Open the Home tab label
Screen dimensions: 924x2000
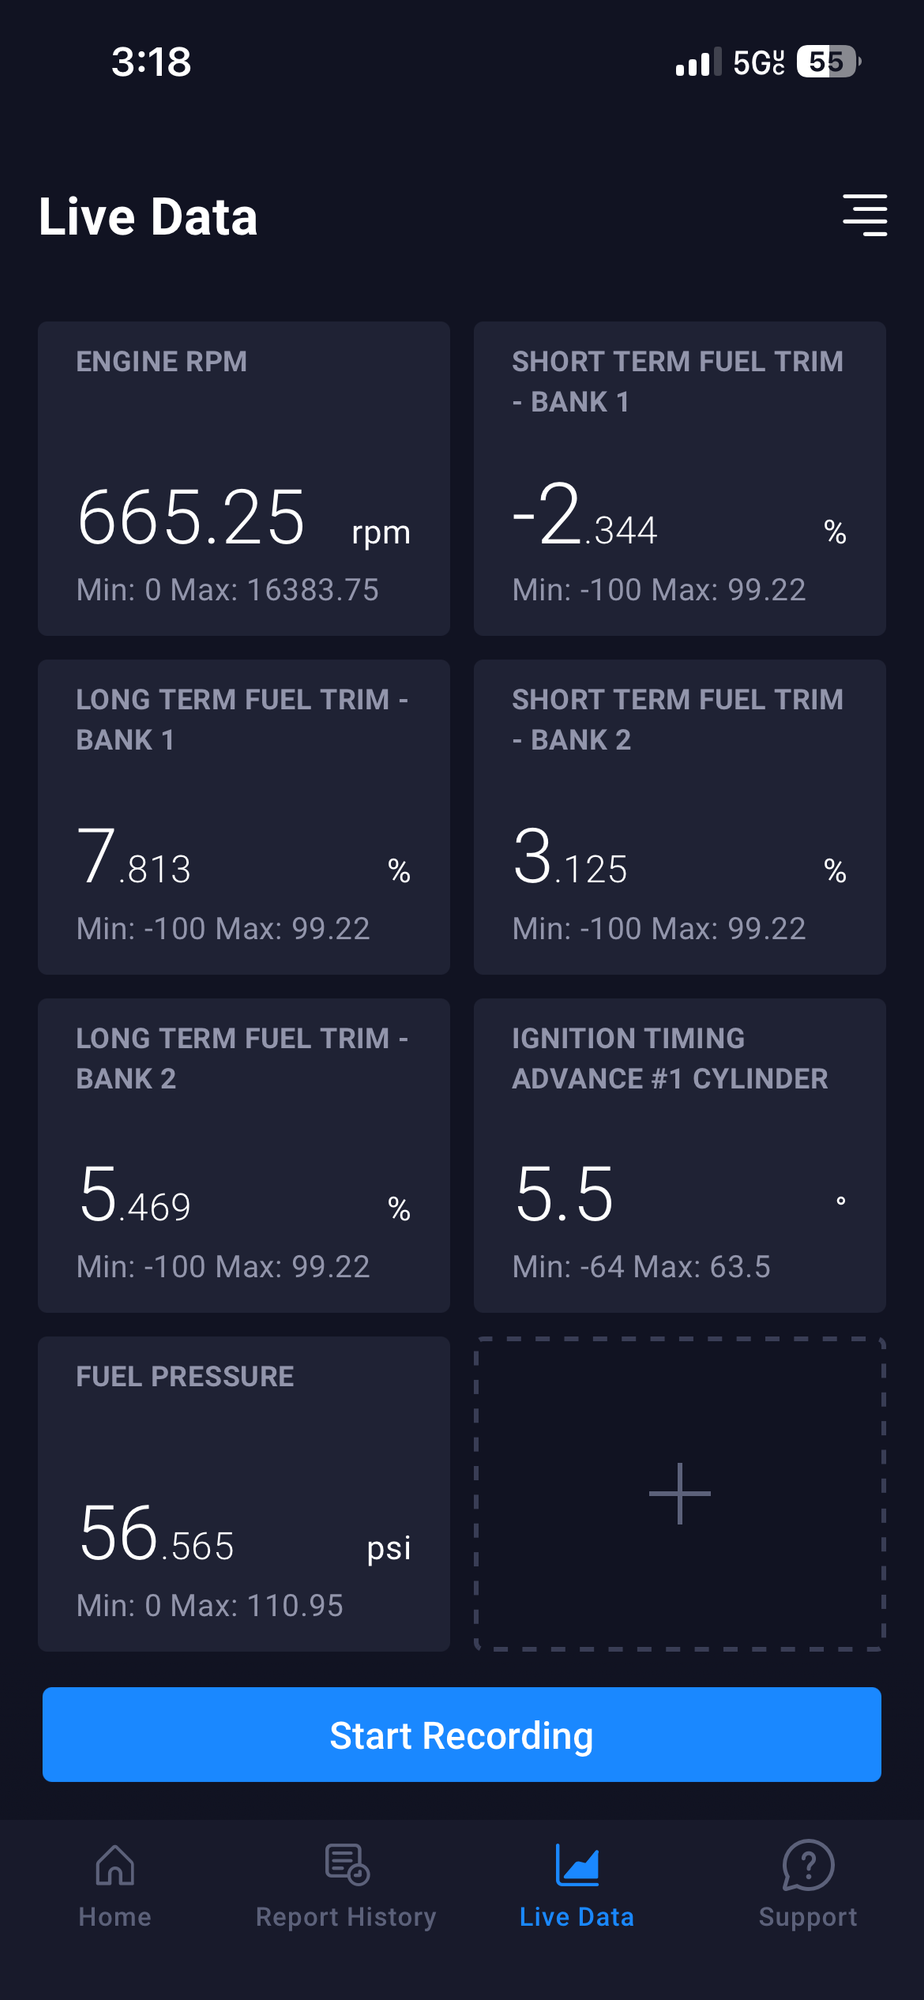click(115, 1917)
